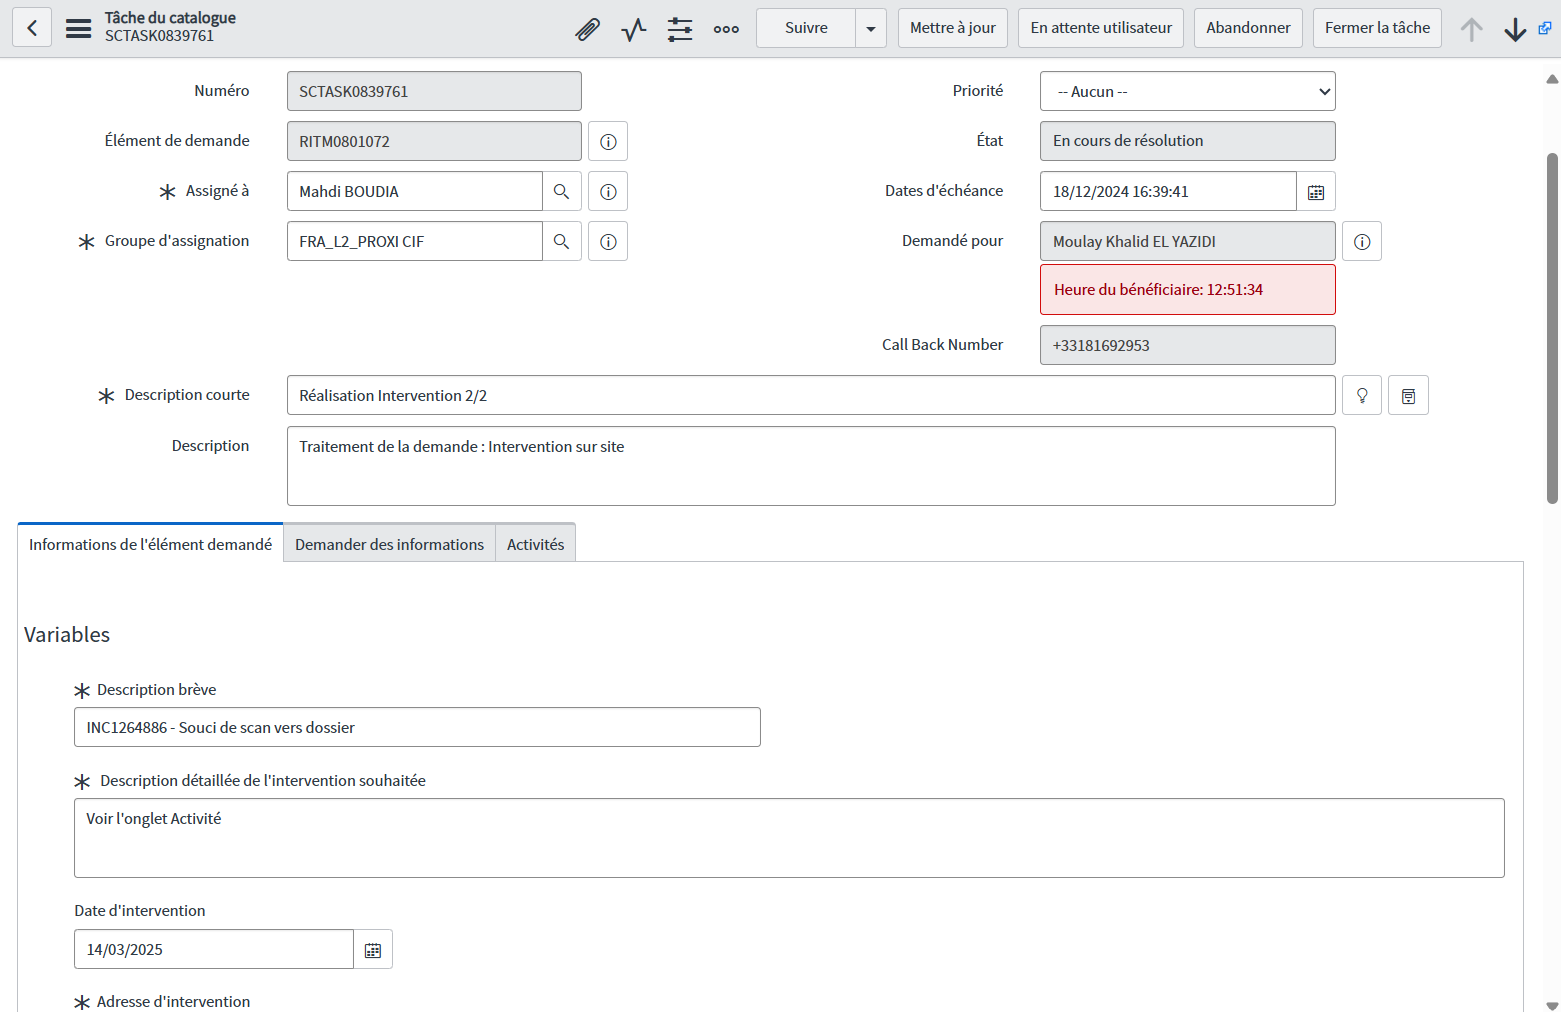Click Mettre à jour button
The image size is (1561, 1012).
point(953,28)
